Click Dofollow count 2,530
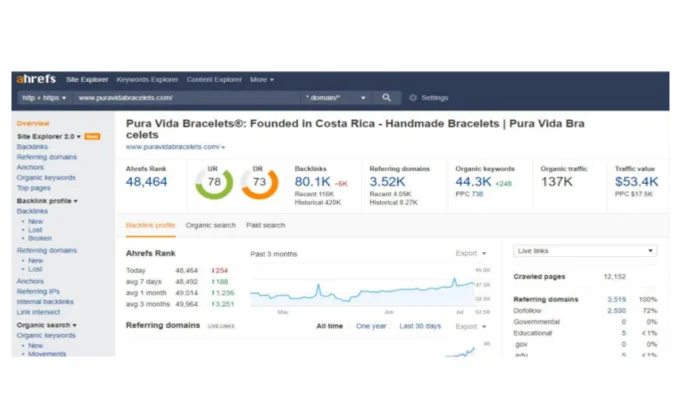This screenshot has width=680, height=409. click(x=616, y=311)
